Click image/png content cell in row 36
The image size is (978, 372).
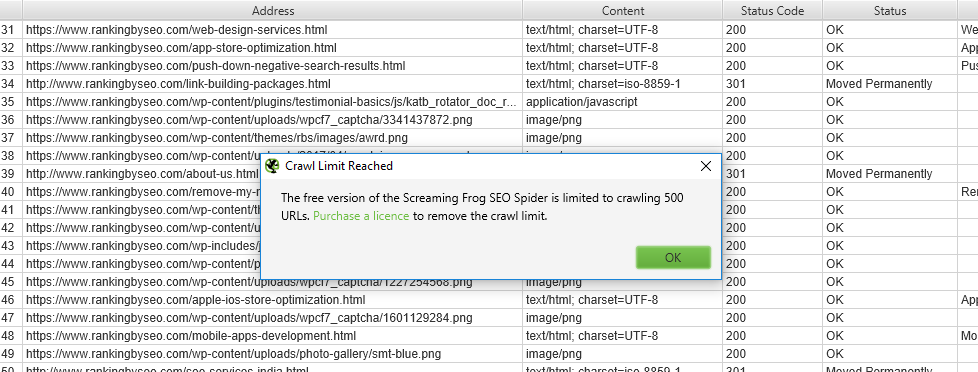554,120
